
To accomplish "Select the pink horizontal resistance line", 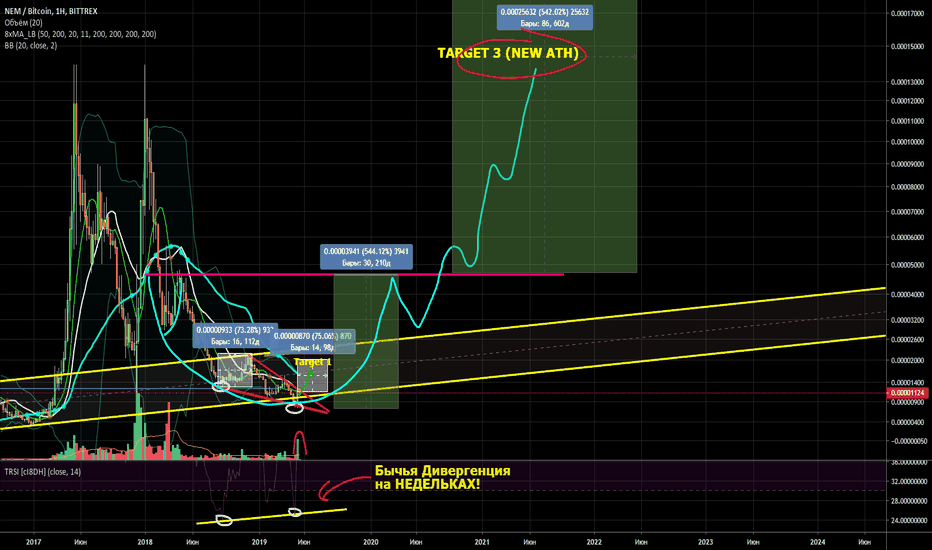I will (x=354, y=274).
